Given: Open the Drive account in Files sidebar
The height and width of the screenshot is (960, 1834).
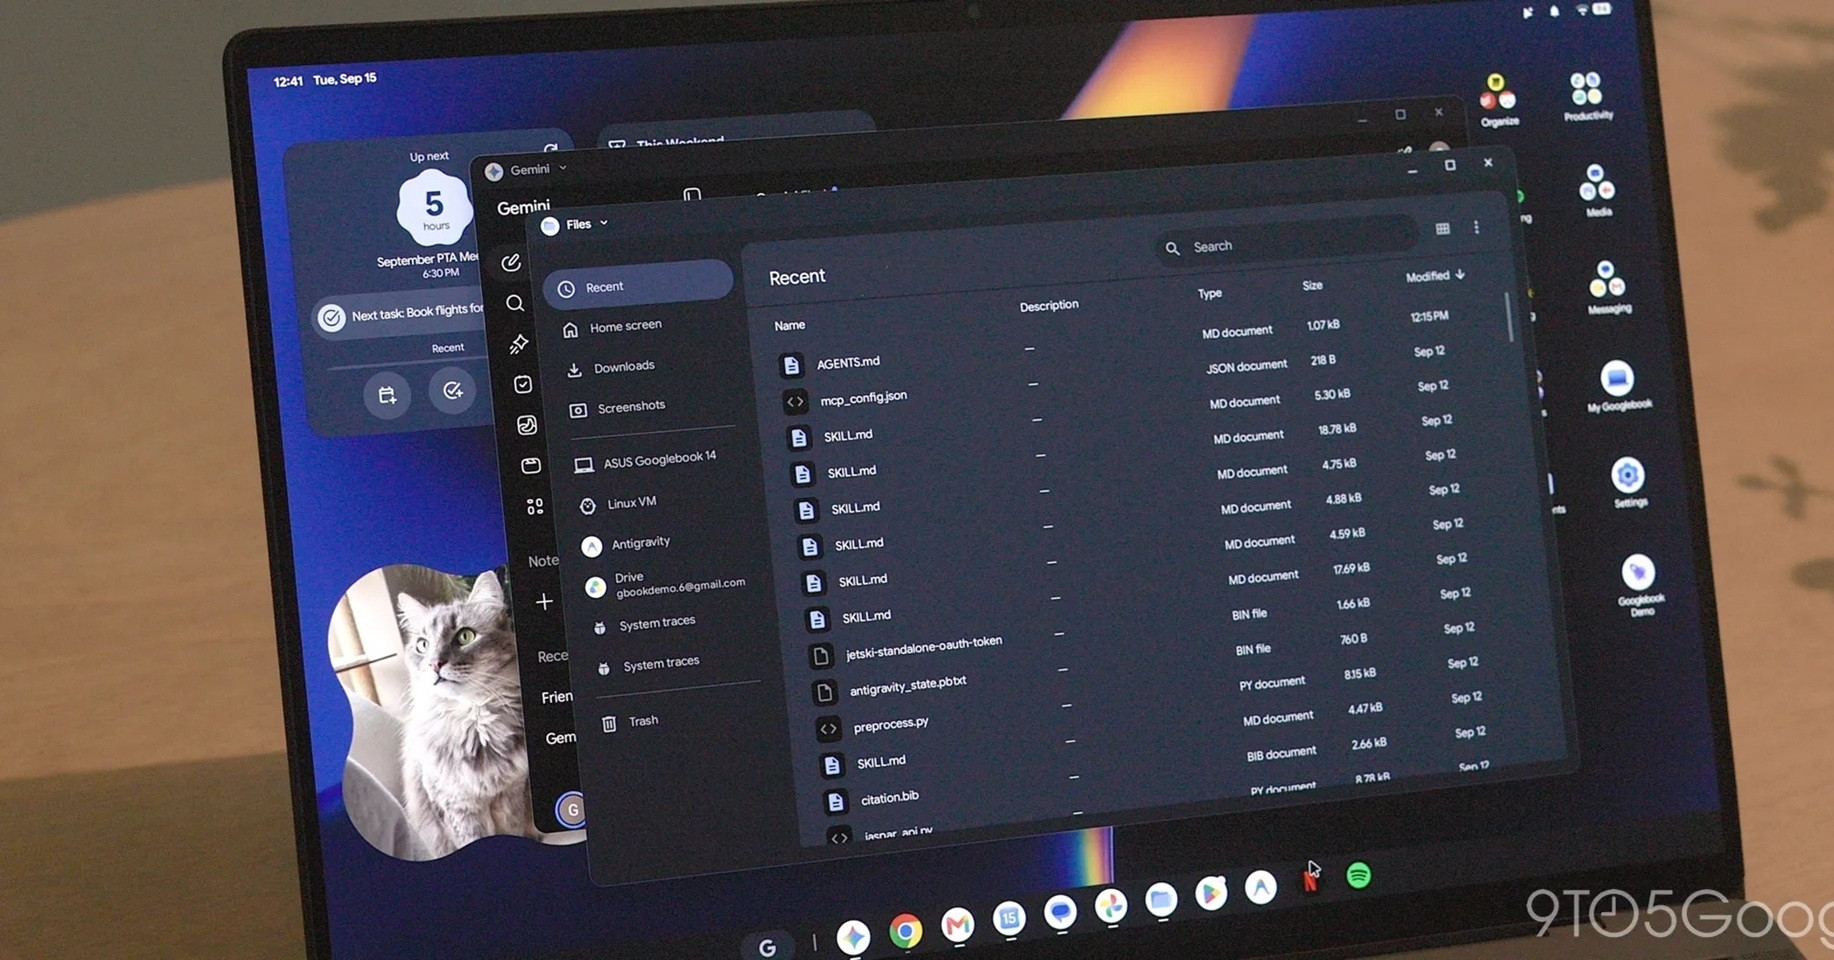Looking at the screenshot, I should click(666, 584).
